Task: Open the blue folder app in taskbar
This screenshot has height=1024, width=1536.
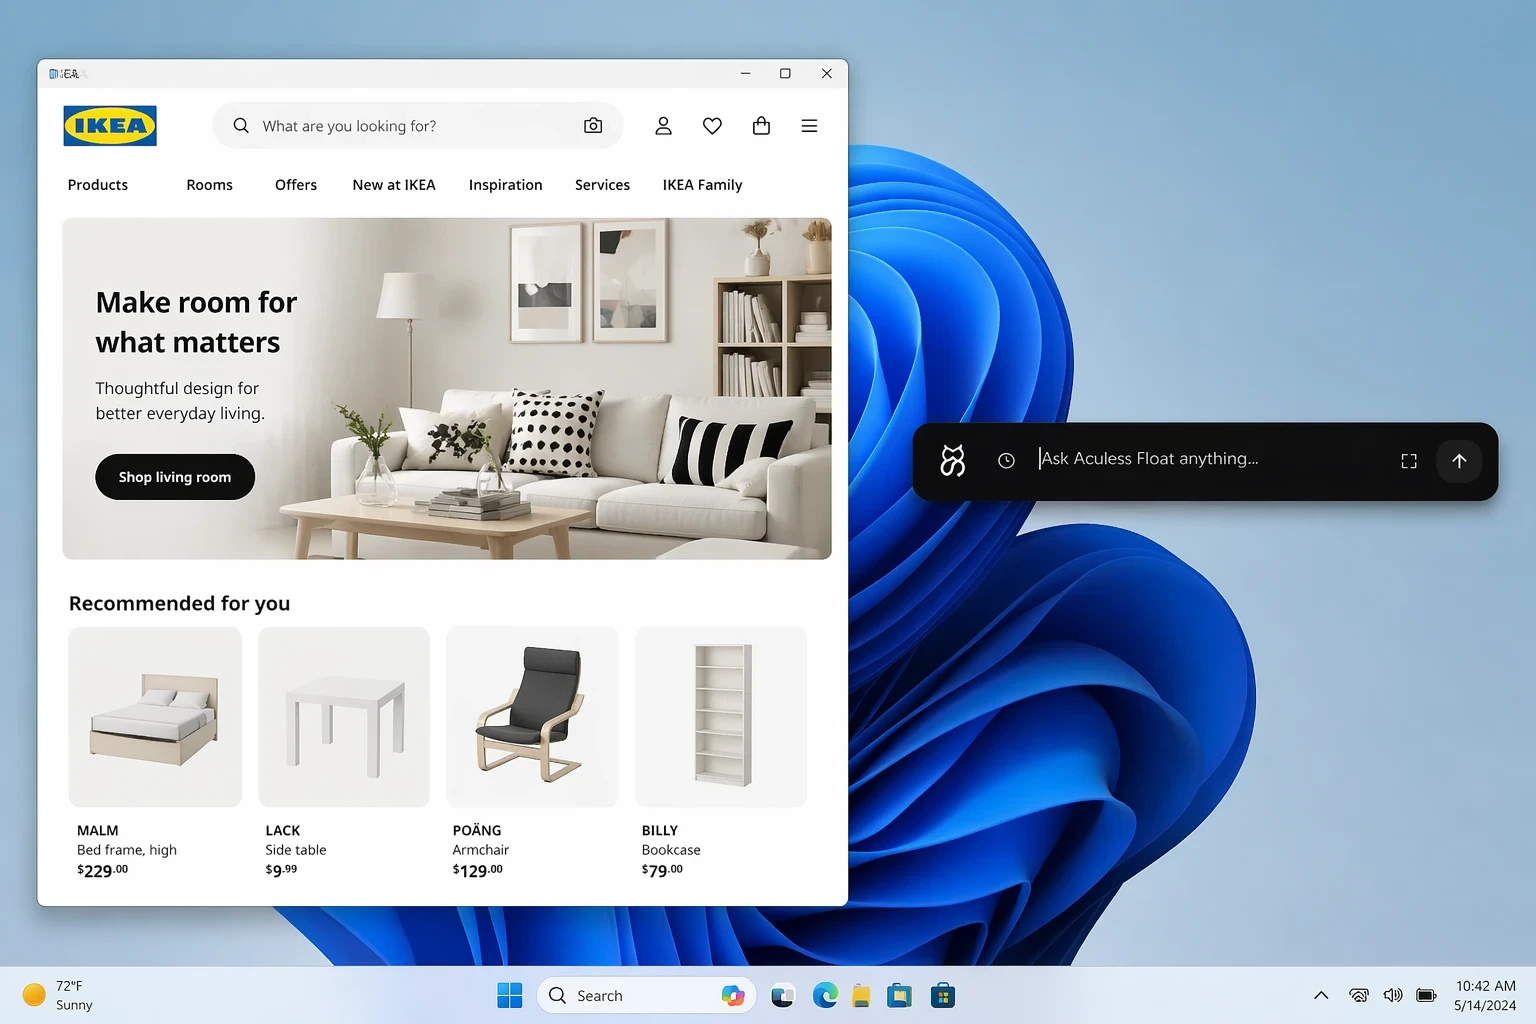Action: point(900,996)
